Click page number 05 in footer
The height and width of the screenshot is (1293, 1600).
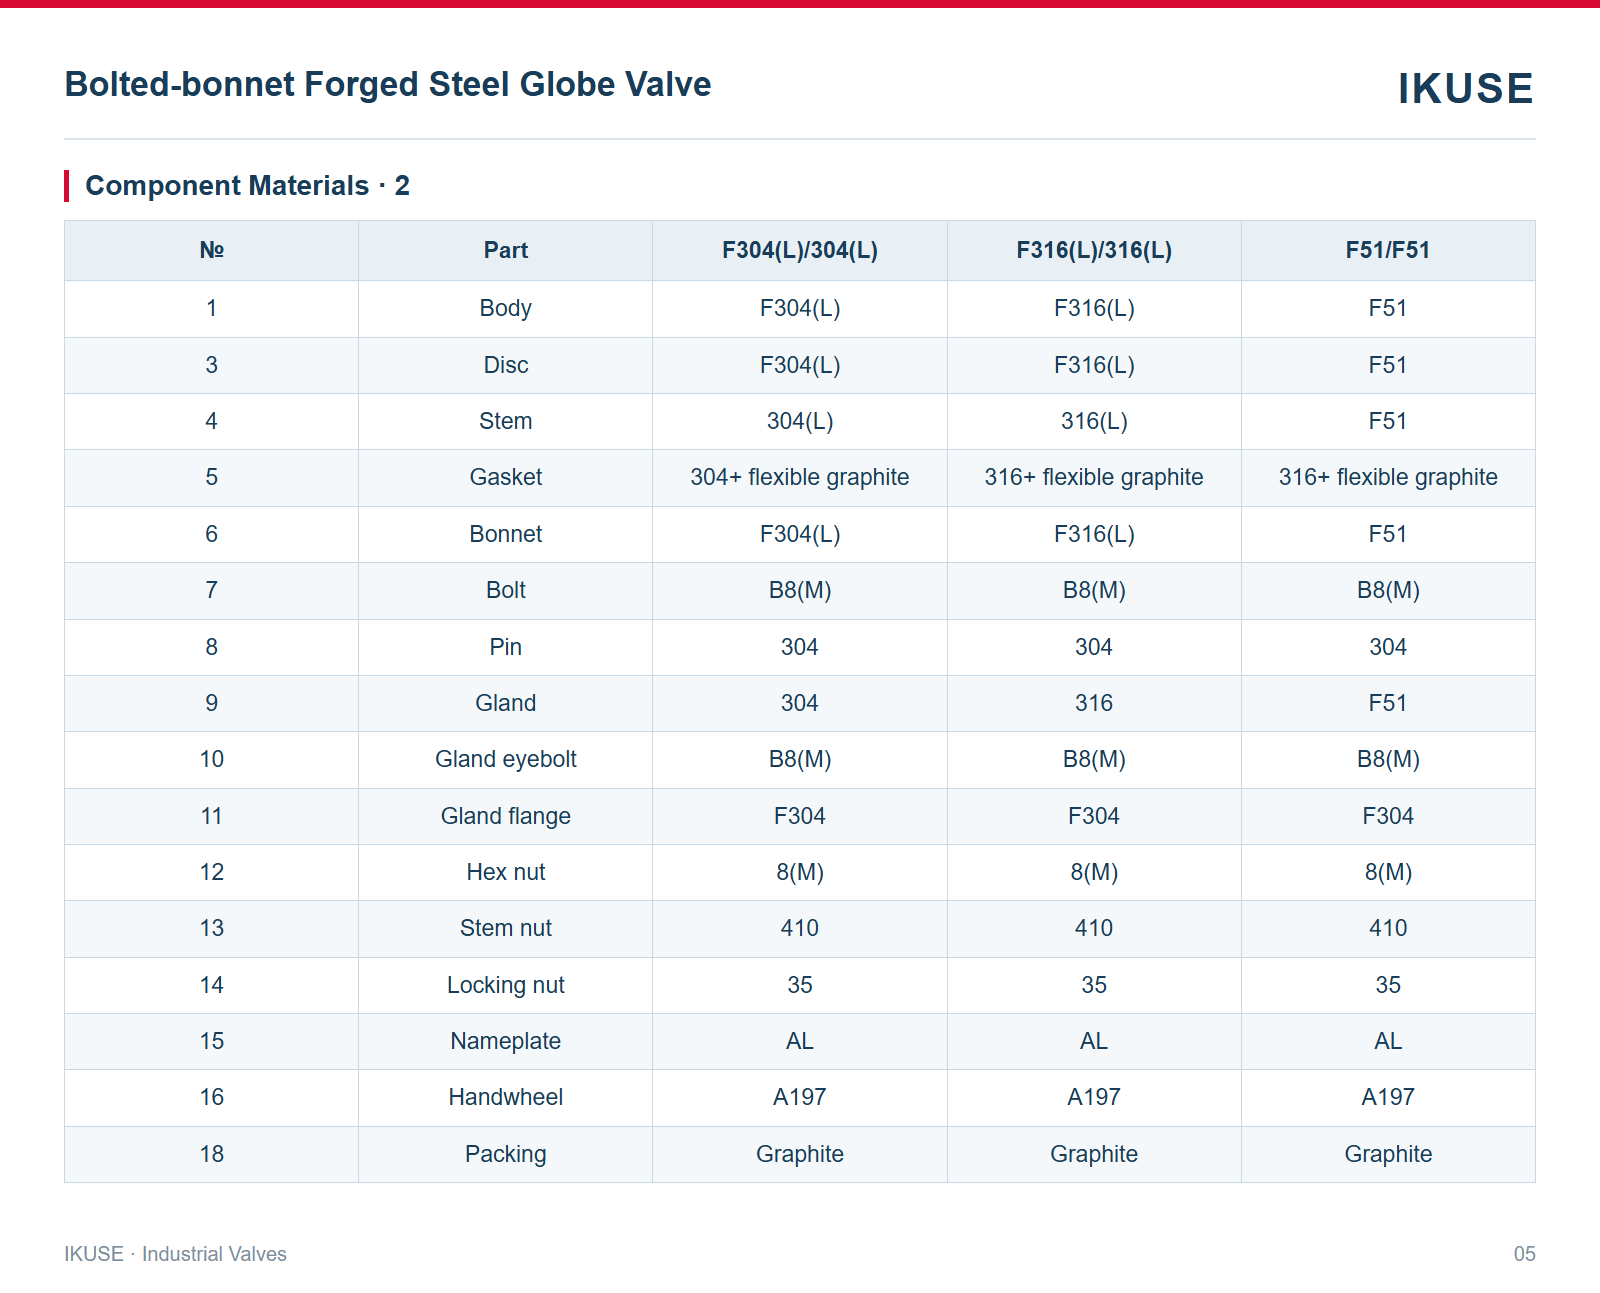(1524, 1254)
